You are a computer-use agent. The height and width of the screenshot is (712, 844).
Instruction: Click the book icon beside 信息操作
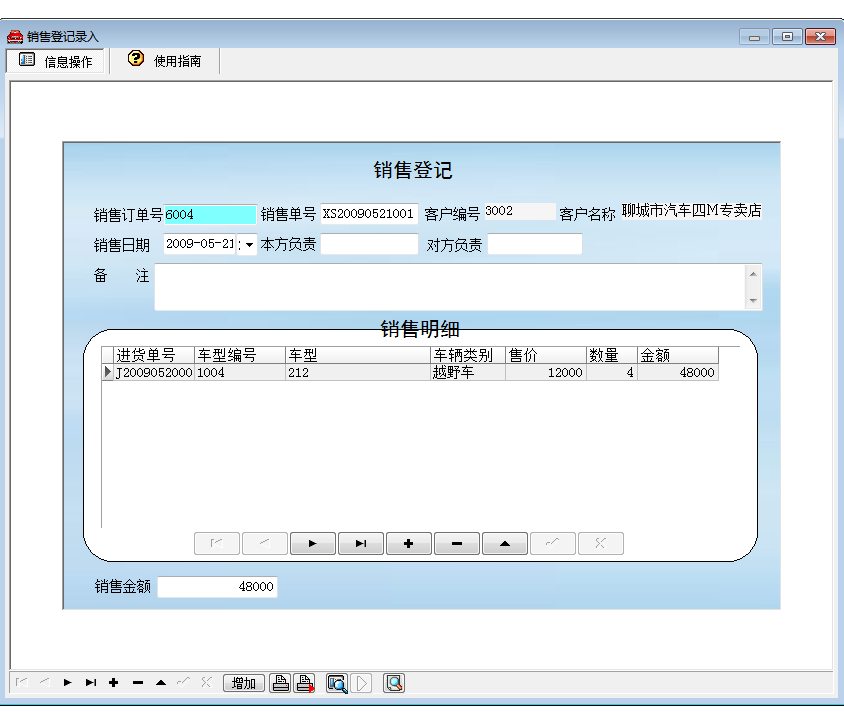[x=26, y=59]
